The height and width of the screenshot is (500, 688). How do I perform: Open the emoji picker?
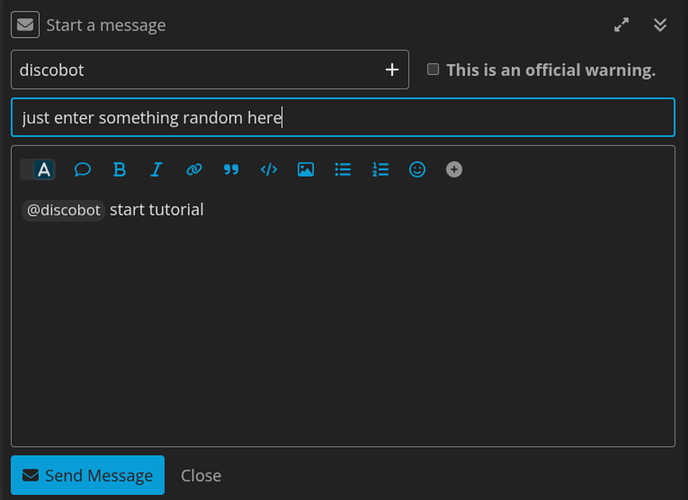417,169
